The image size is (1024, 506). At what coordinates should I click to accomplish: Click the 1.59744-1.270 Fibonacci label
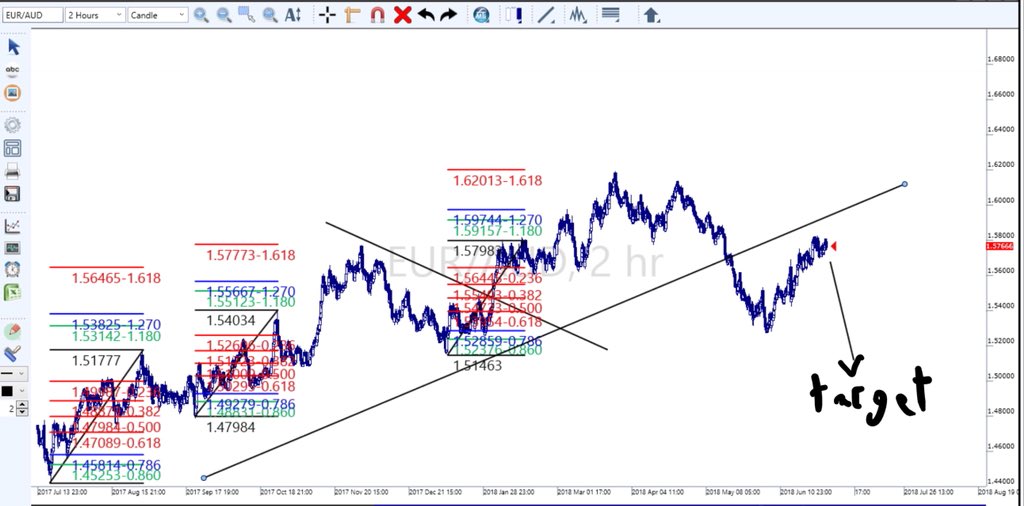click(x=498, y=221)
